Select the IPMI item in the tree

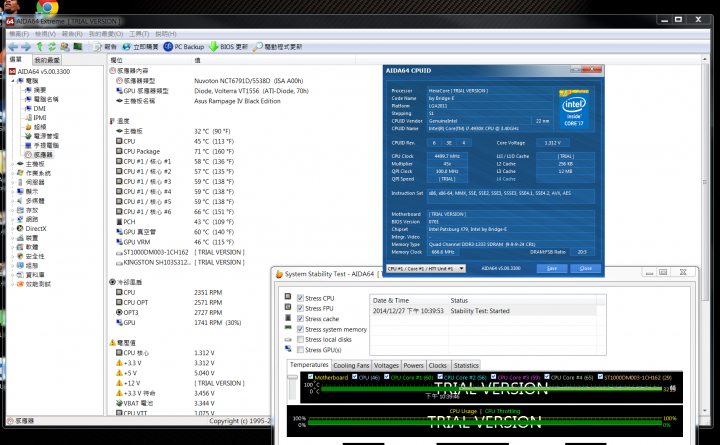click(x=40, y=118)
